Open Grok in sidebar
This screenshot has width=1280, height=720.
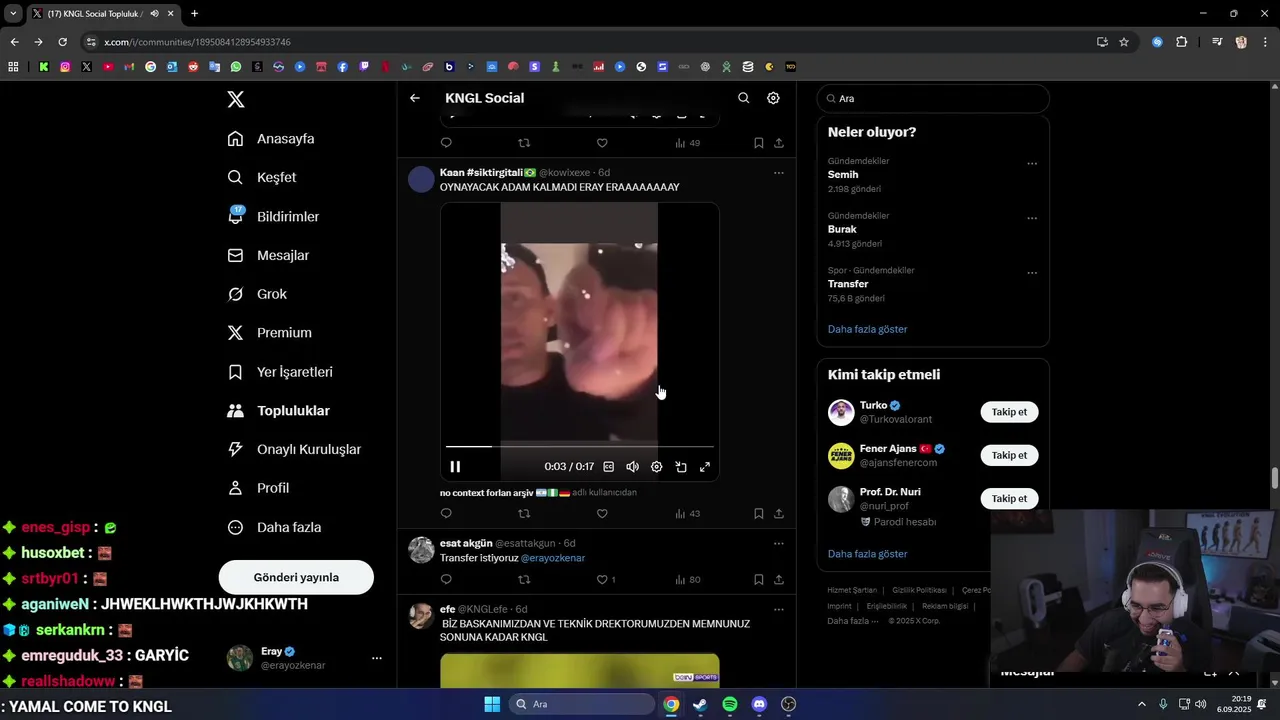pos(257,294)
